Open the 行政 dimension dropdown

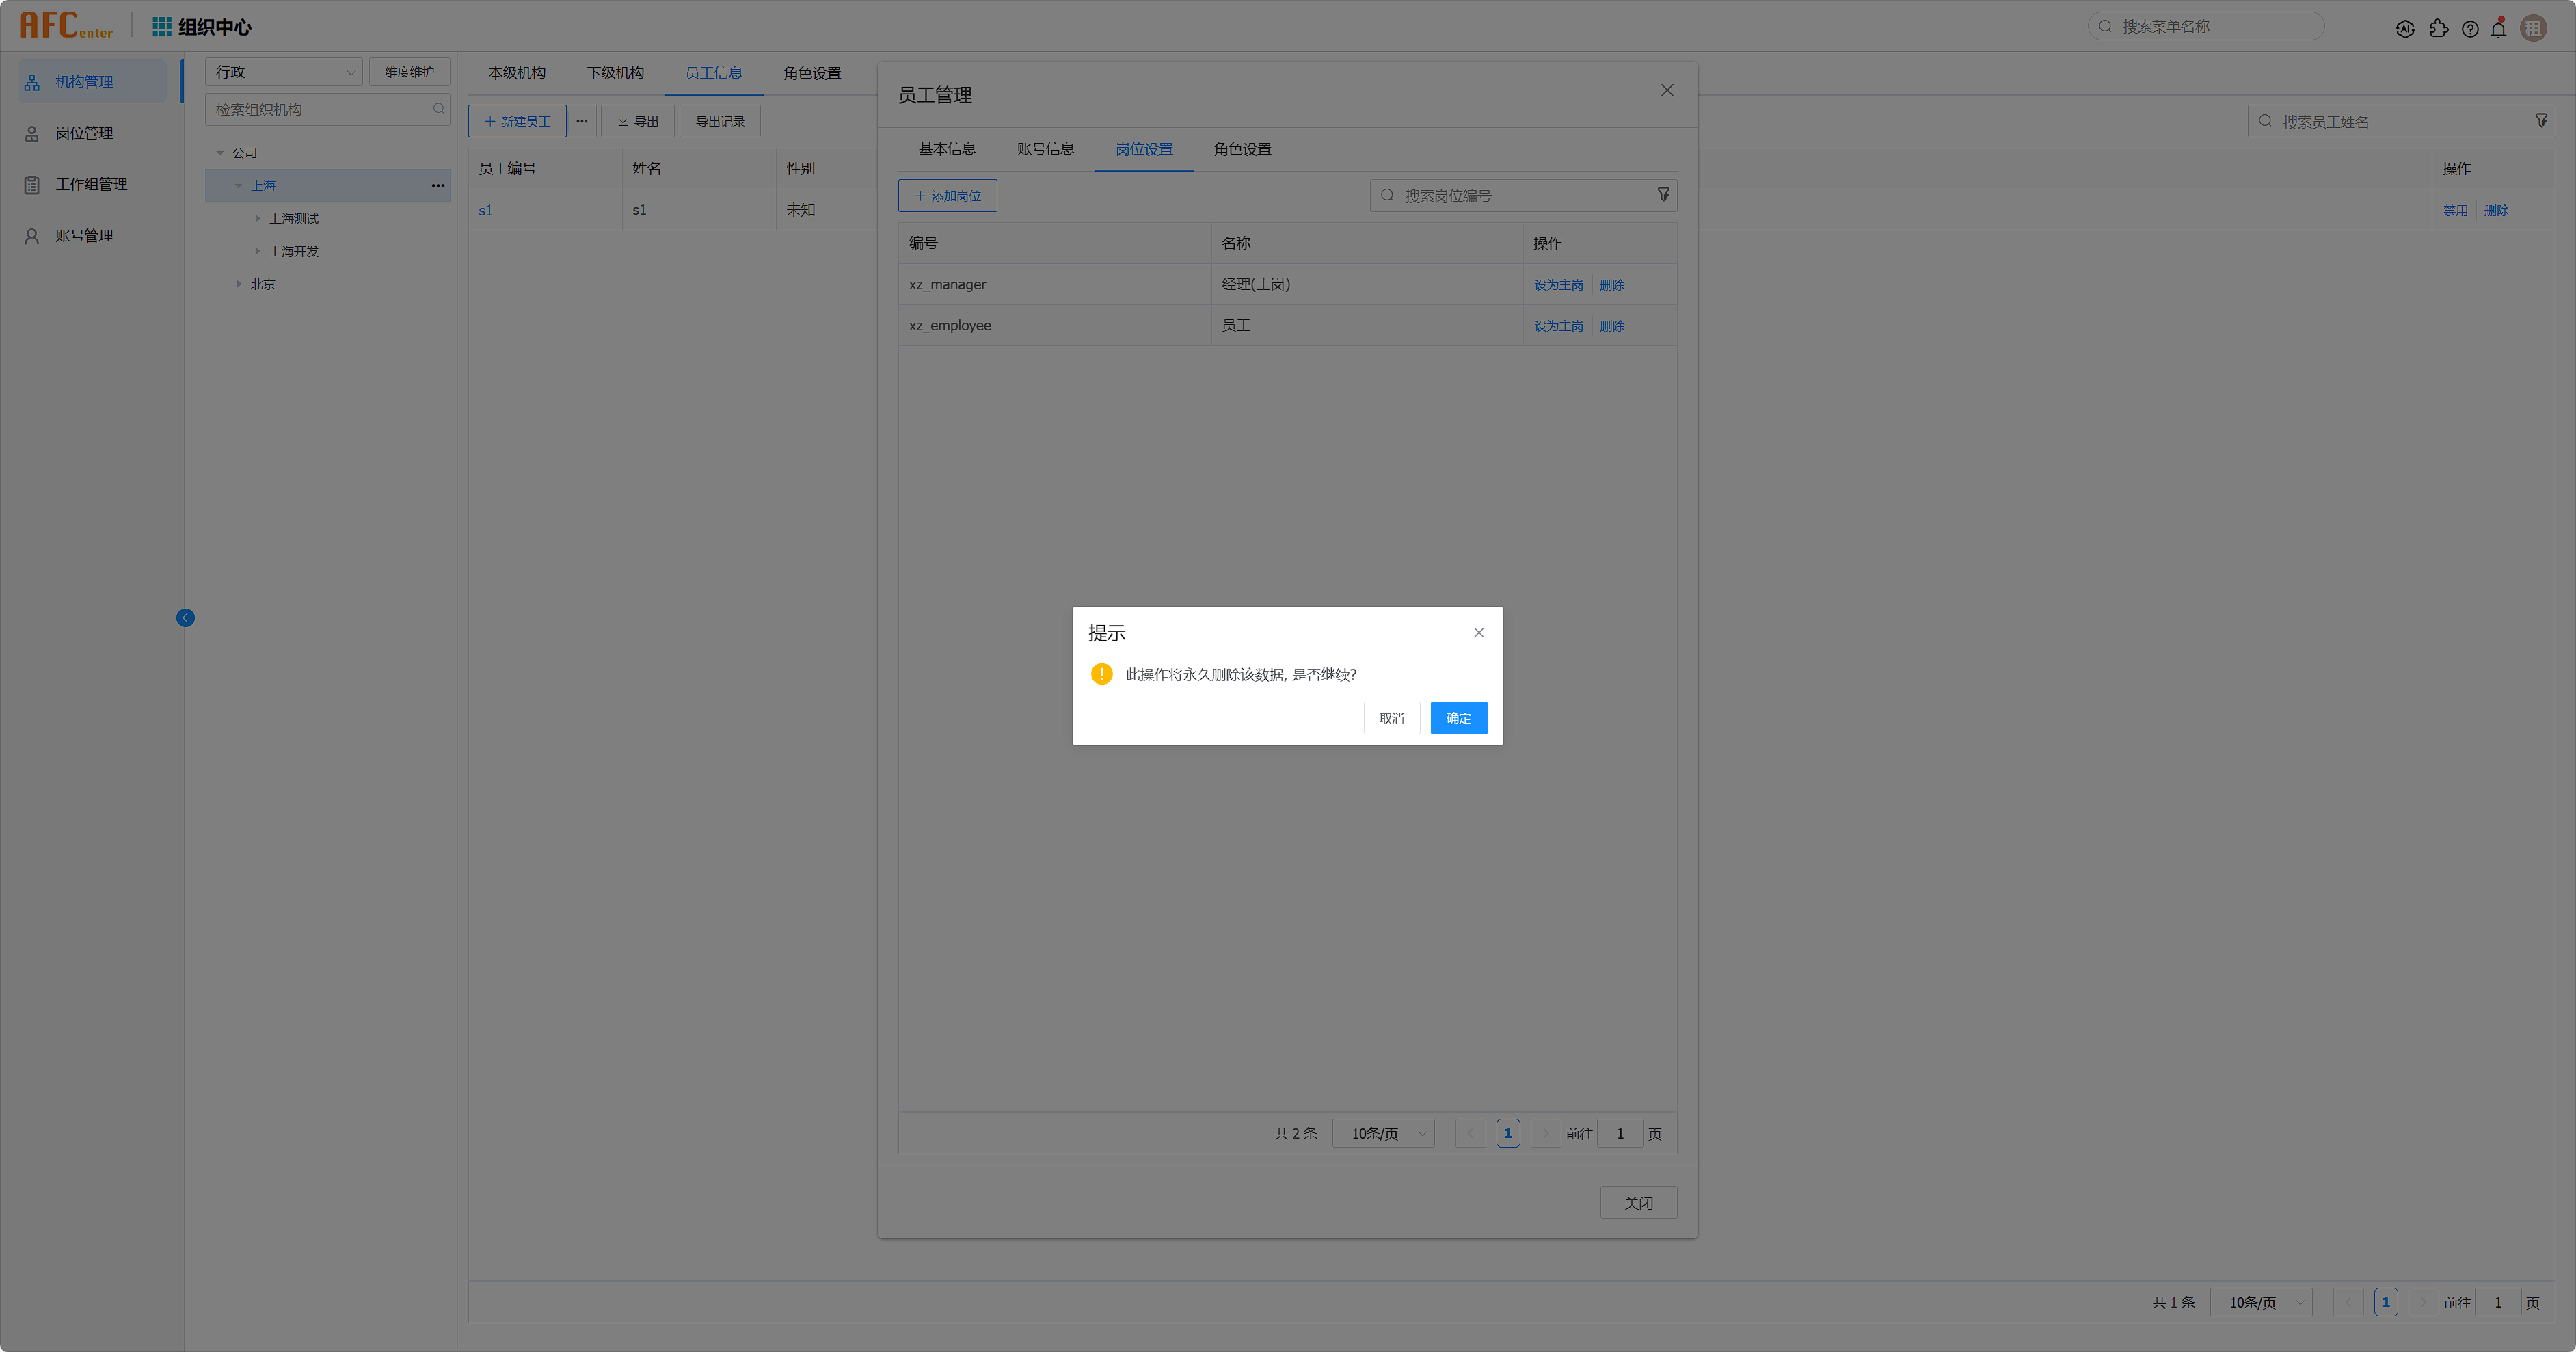[284, 72]
